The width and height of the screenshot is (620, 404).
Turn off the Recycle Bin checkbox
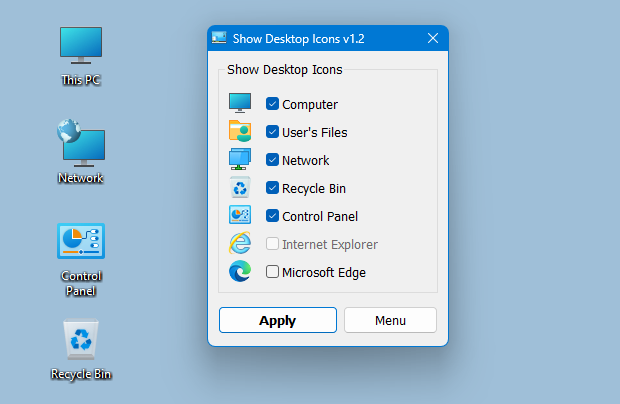272,188
